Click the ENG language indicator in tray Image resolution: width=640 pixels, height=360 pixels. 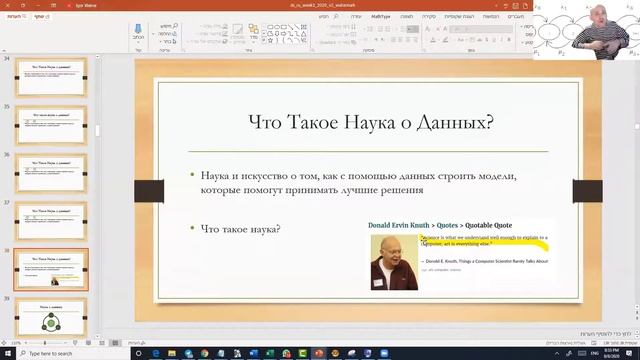tap(595, 353)
